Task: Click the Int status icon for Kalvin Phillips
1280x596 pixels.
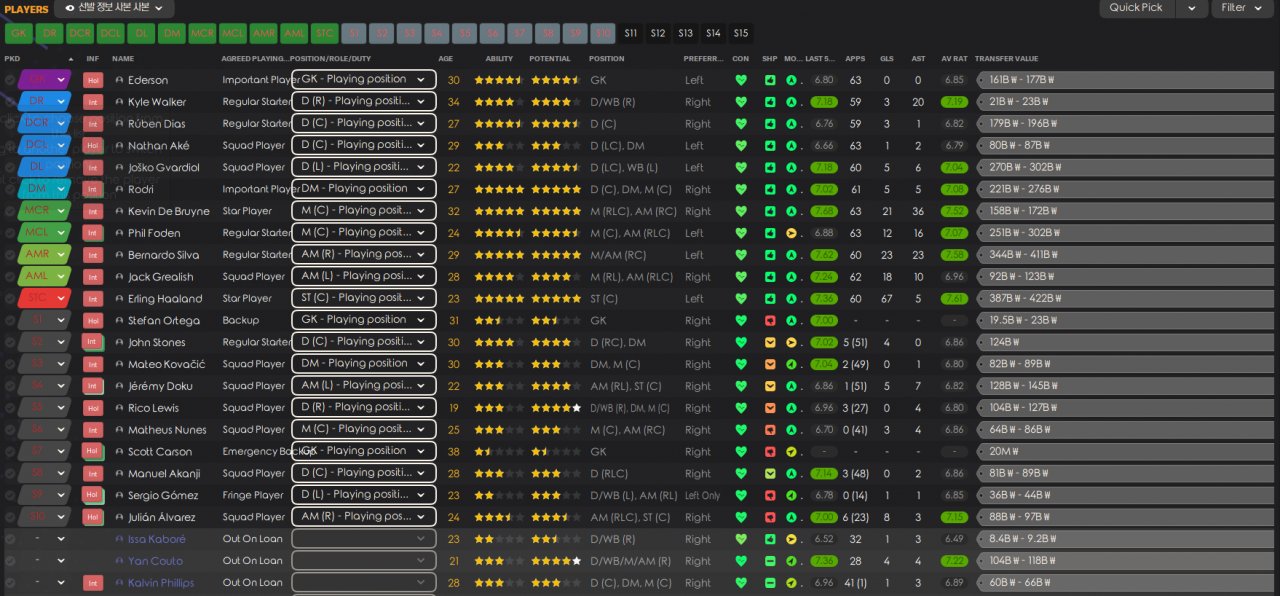Action: [x=93, y=583]
